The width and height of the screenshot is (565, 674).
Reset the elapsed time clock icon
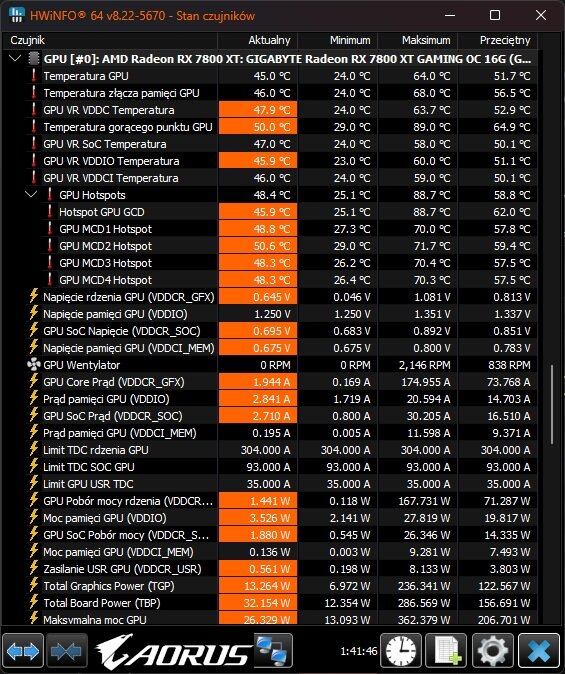click(x=401, y=651)
